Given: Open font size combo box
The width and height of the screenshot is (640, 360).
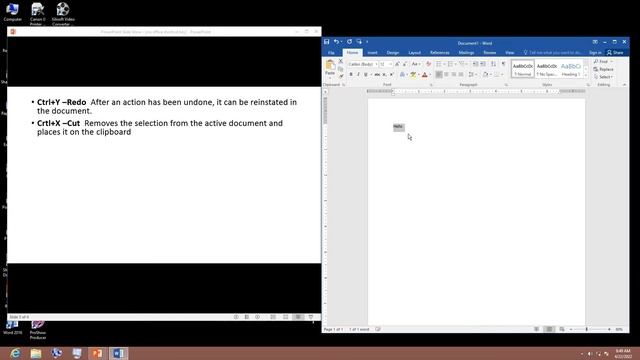Looking at the screenshot, I should [386, 64].
